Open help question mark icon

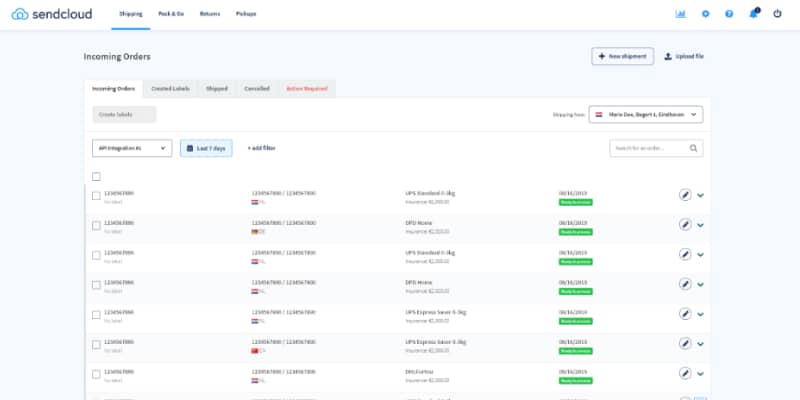click(x=729, y=14)
